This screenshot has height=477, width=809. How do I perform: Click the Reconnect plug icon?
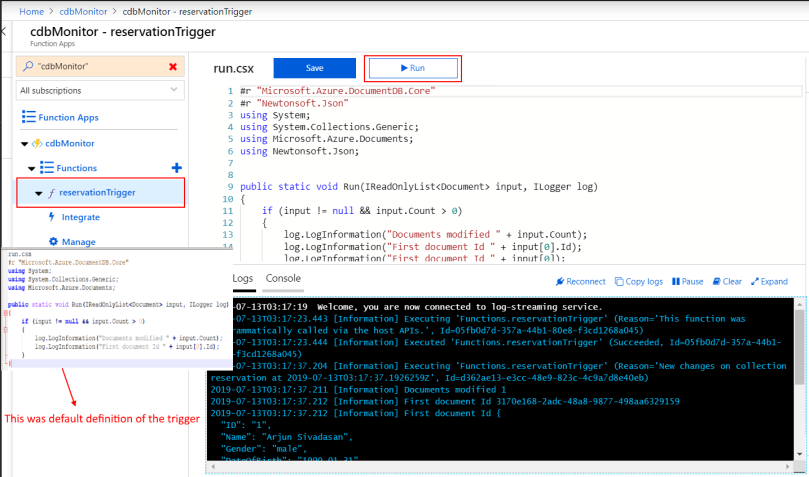click(x=560, y=282)
